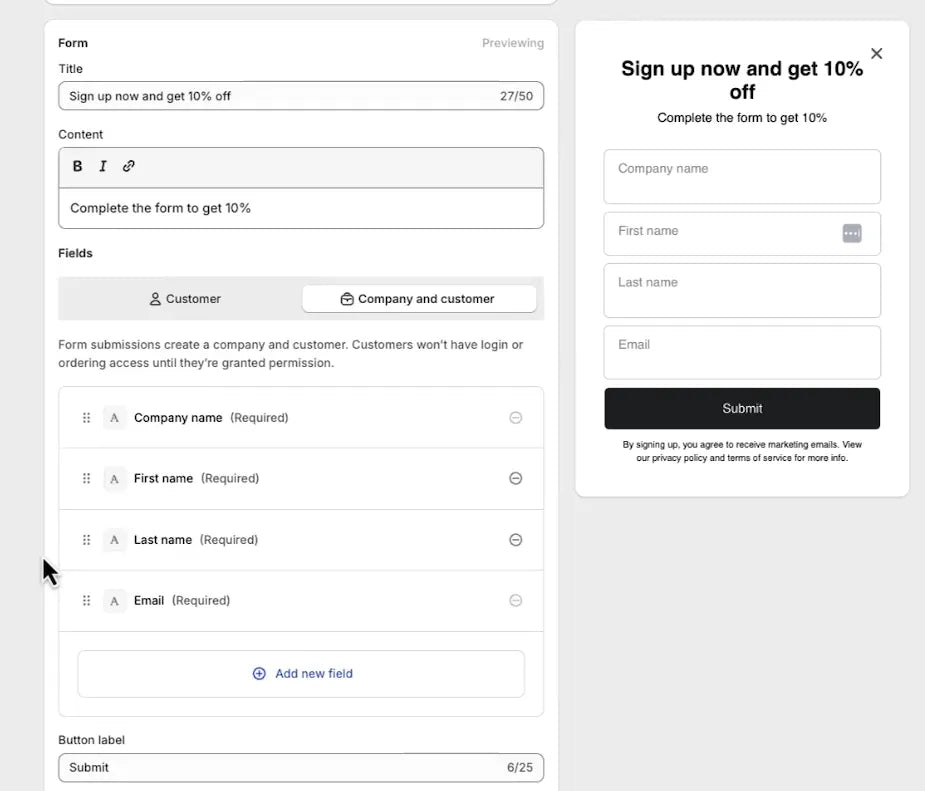This screenshot has height=791, width=925.
Task: Close the signup form preview popup
Action: tap(876, 53)
